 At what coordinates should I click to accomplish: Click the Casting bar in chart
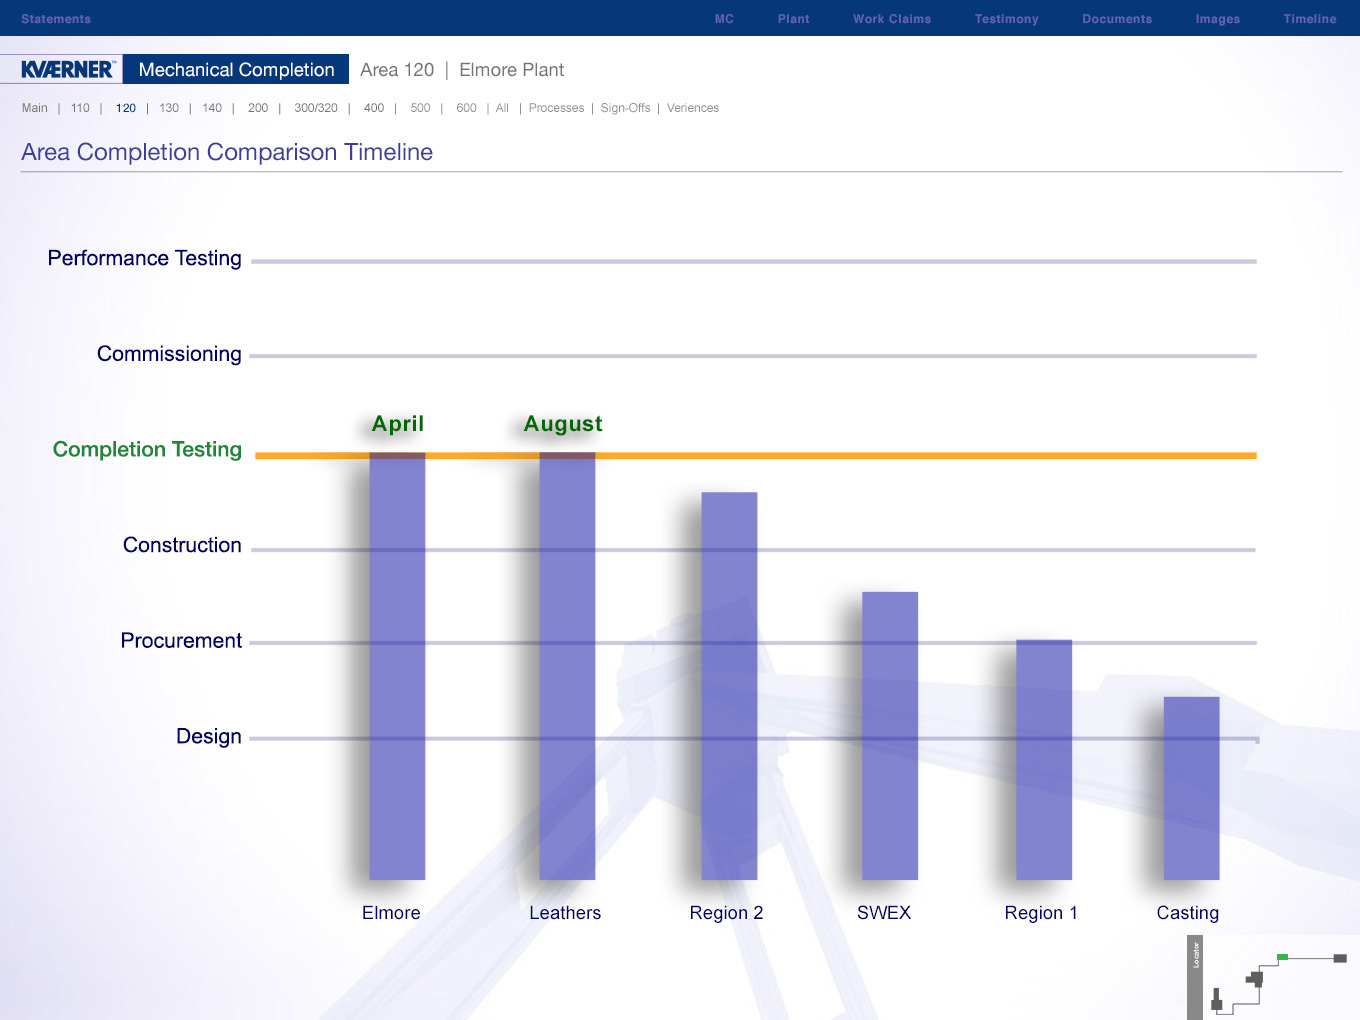pos(1191,788)
